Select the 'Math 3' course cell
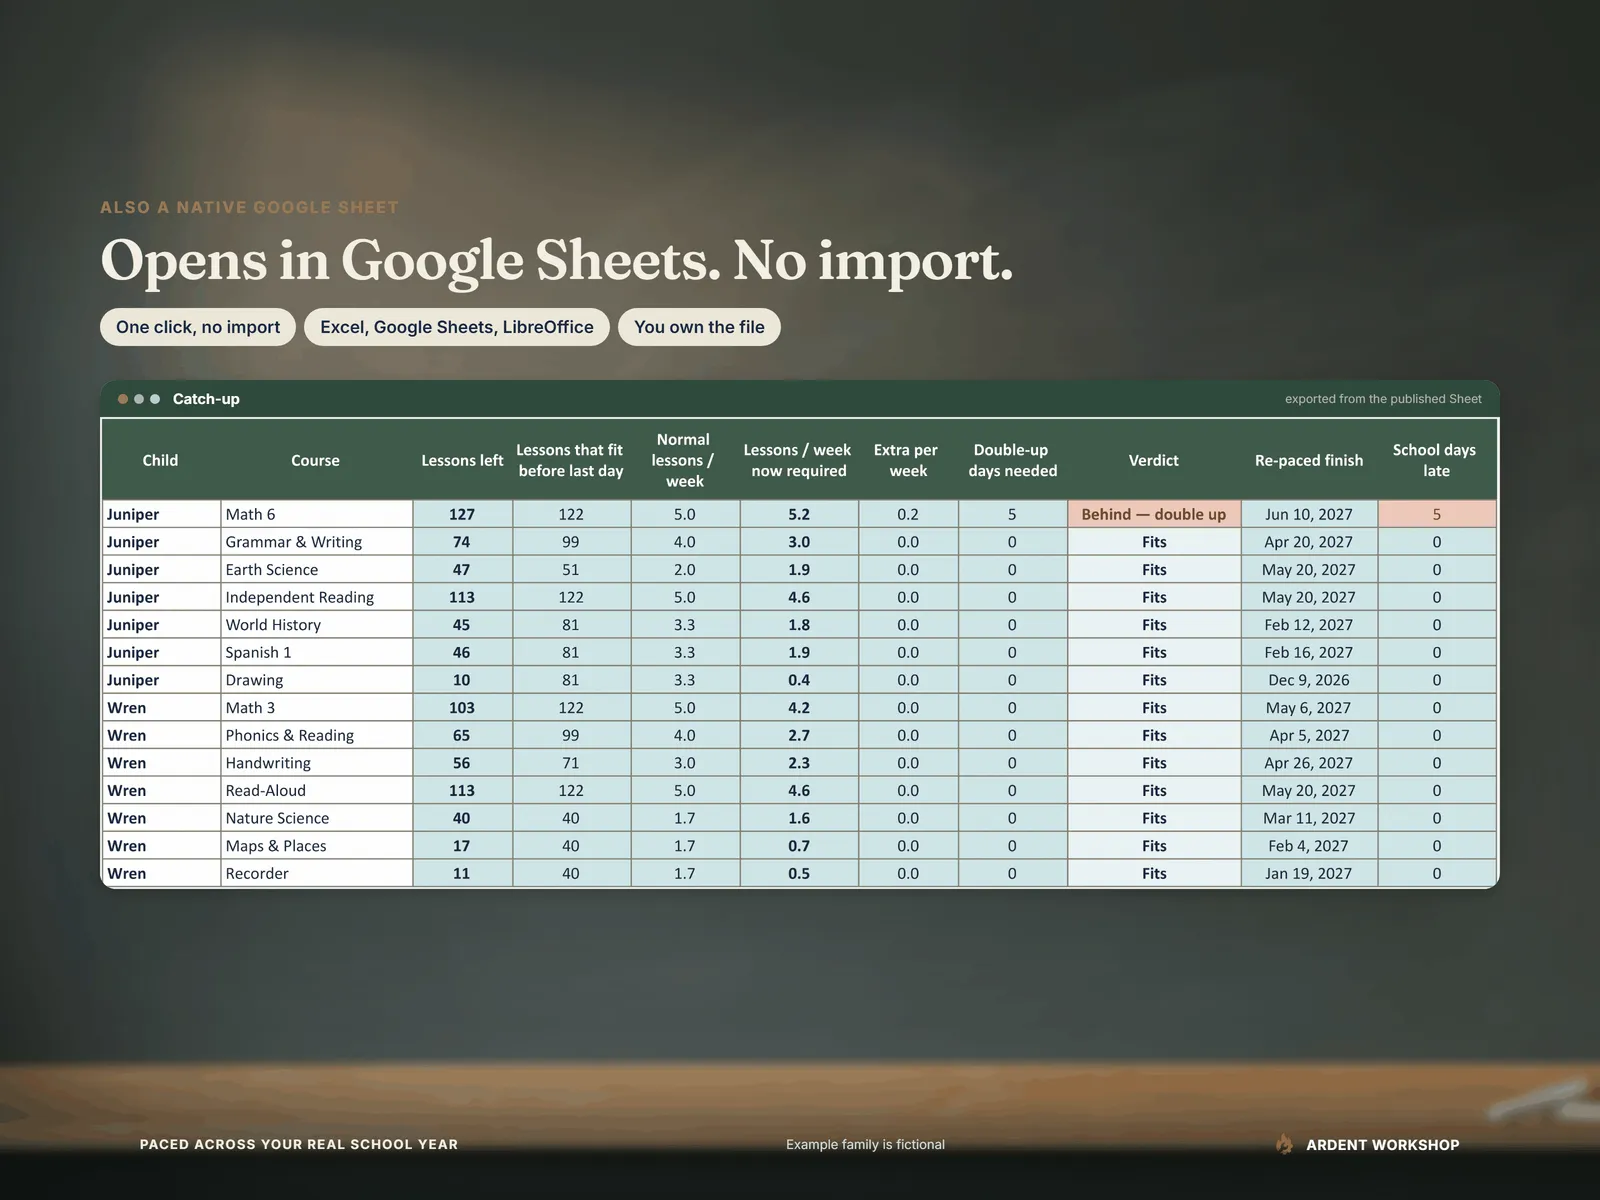 point(316,708)
